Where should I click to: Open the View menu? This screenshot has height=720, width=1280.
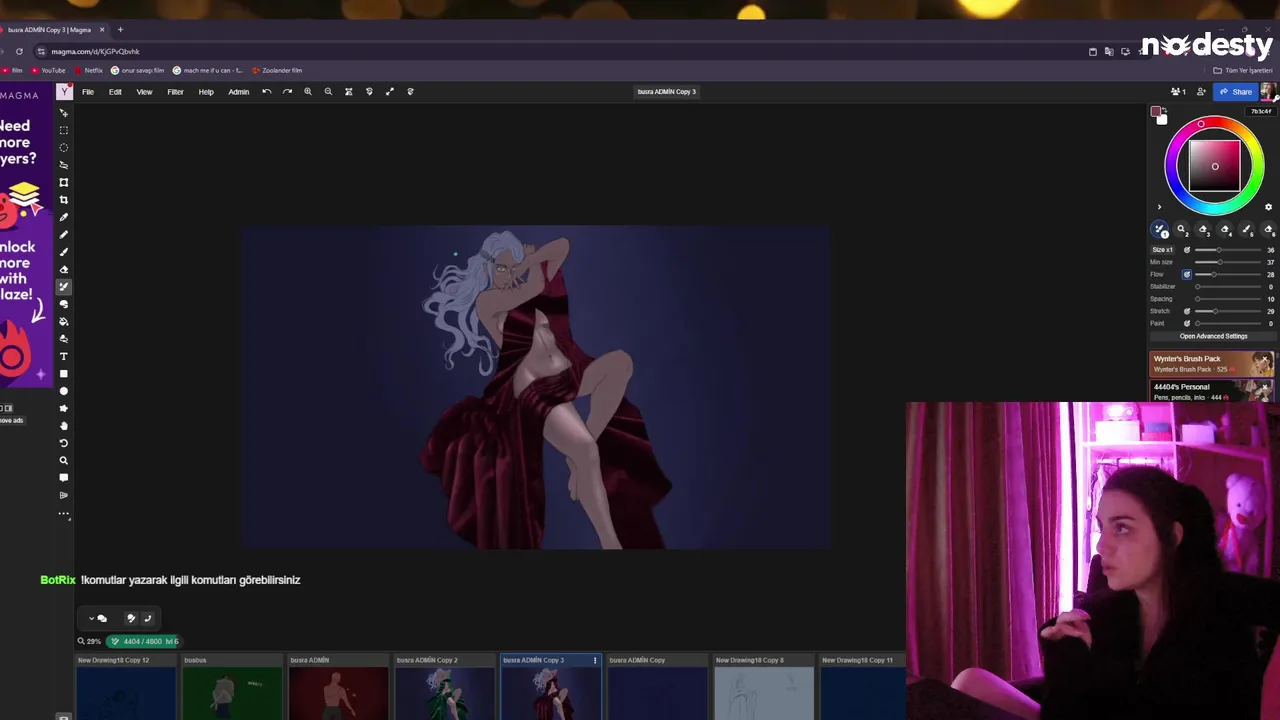point(144,92)
